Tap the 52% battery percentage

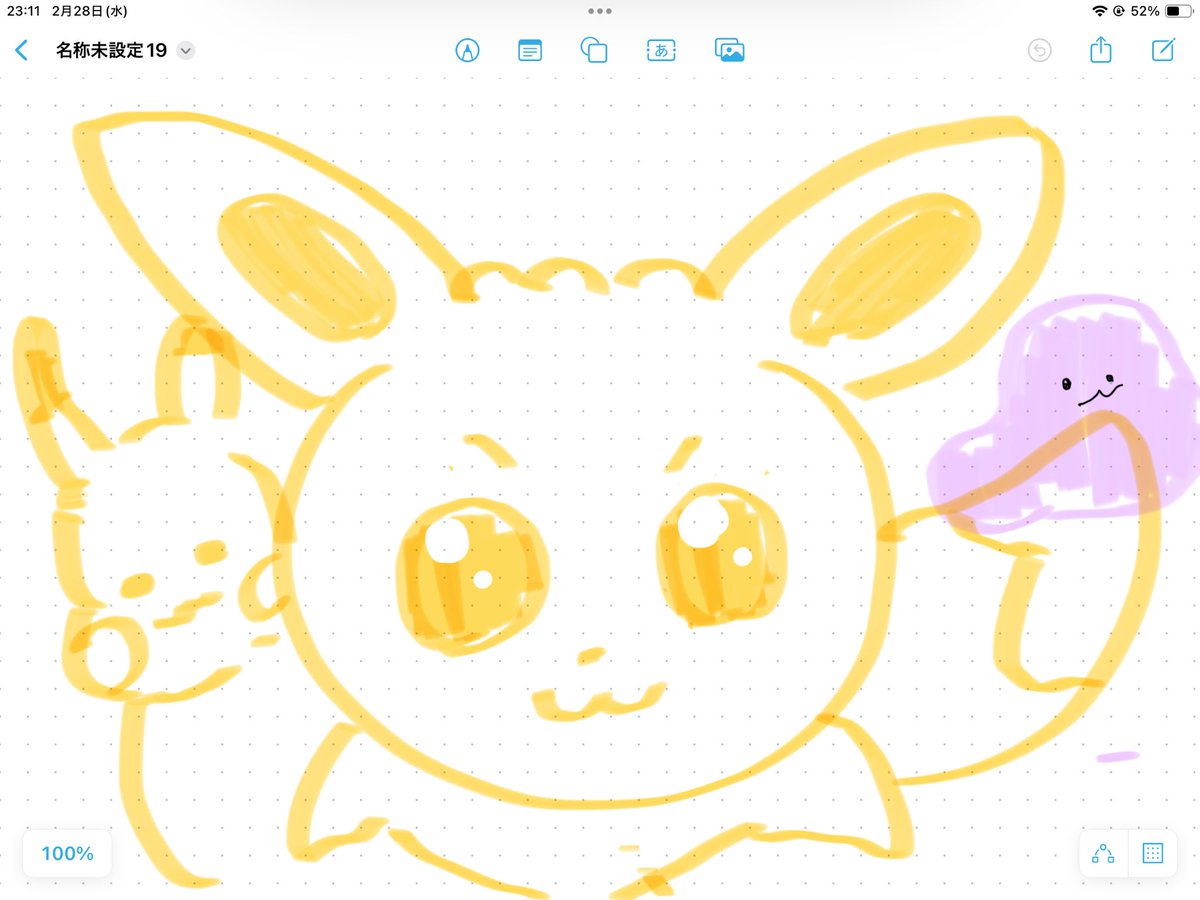tap(1145, 11)
